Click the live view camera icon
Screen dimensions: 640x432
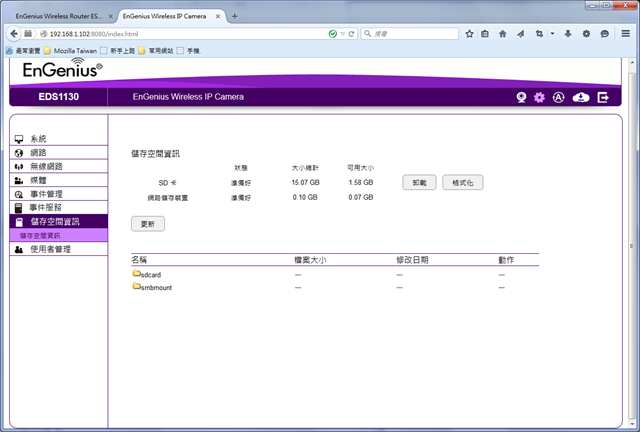click(x=521, y=97)
